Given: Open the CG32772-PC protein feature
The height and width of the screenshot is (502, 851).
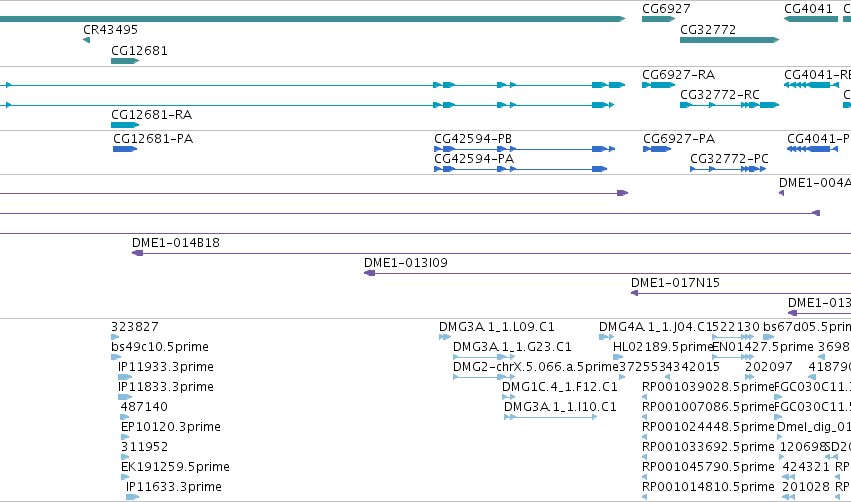Looking at the screenshot, I should pos(728,169).
